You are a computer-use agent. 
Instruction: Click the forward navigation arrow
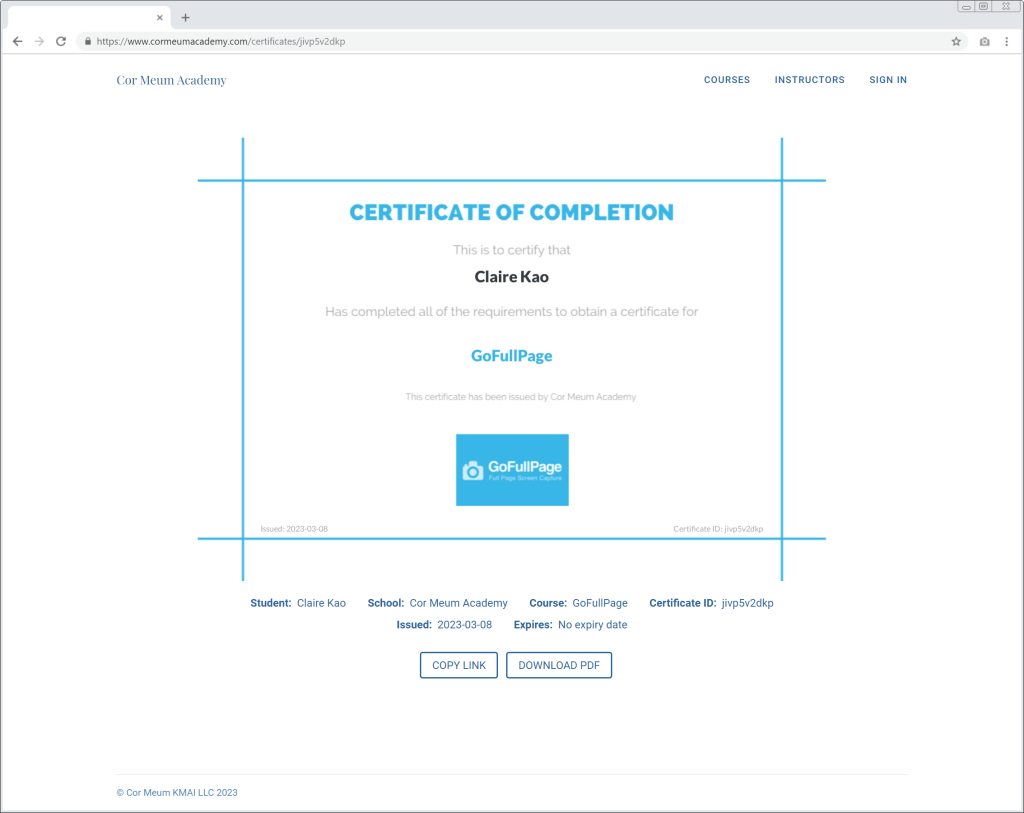pos(39,41)
